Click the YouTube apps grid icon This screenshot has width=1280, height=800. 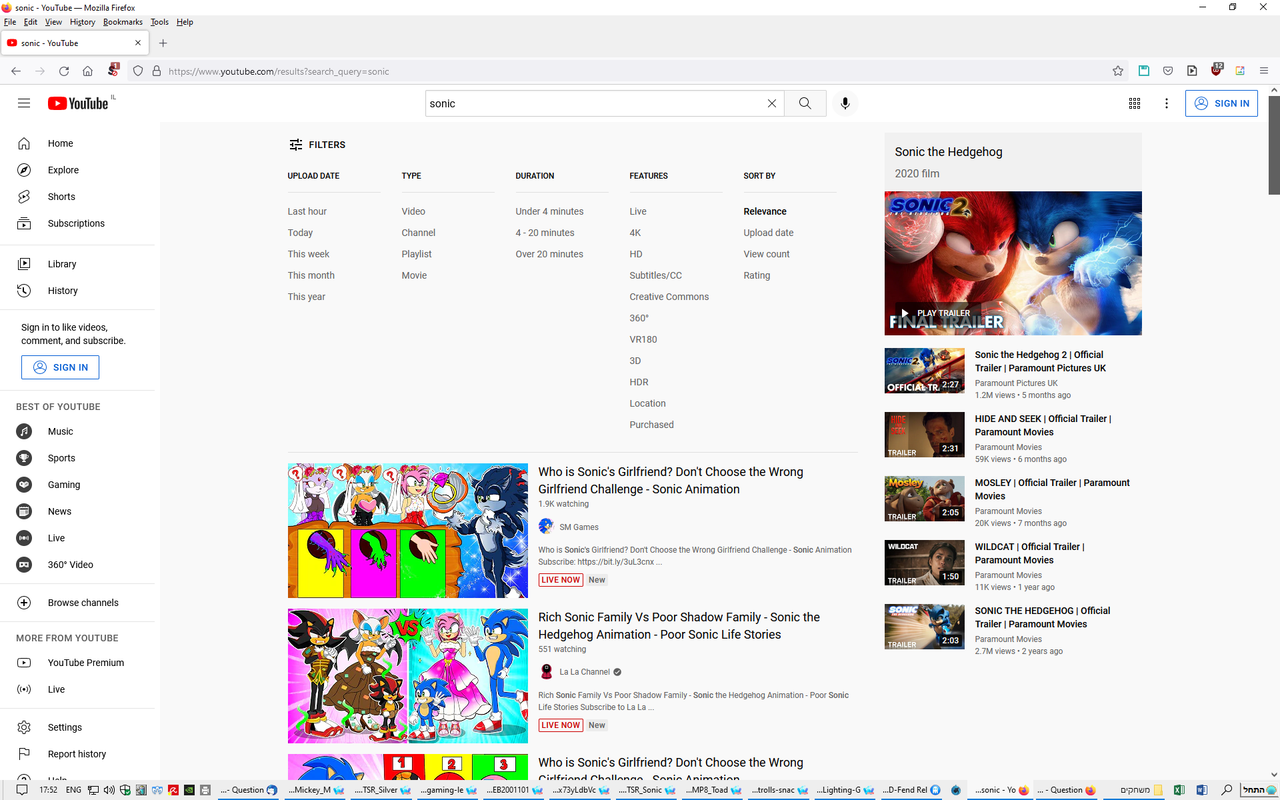pyautogui.click(x=1134, y=103)
